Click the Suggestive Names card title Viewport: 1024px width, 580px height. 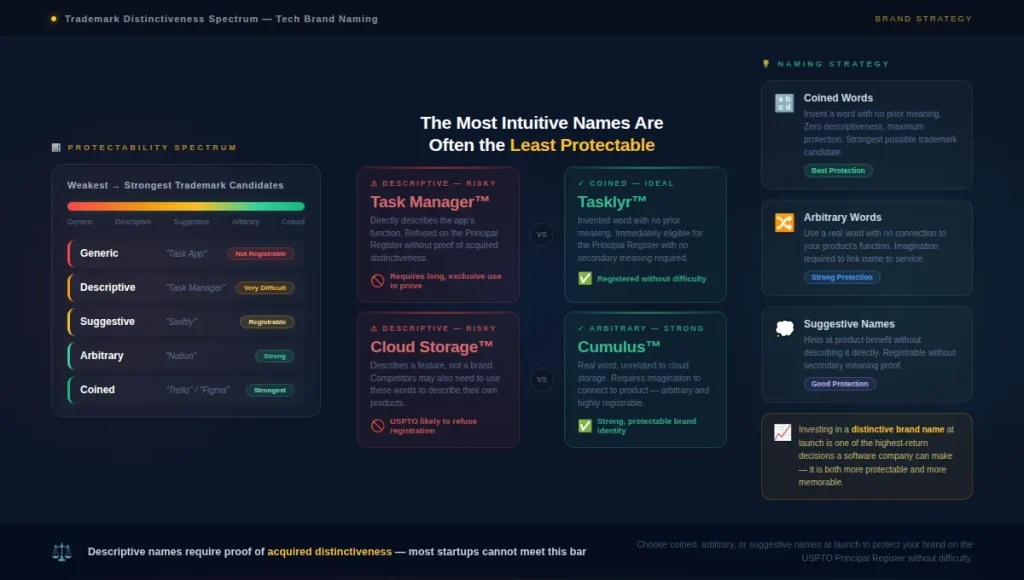click(x=849, y=324)
